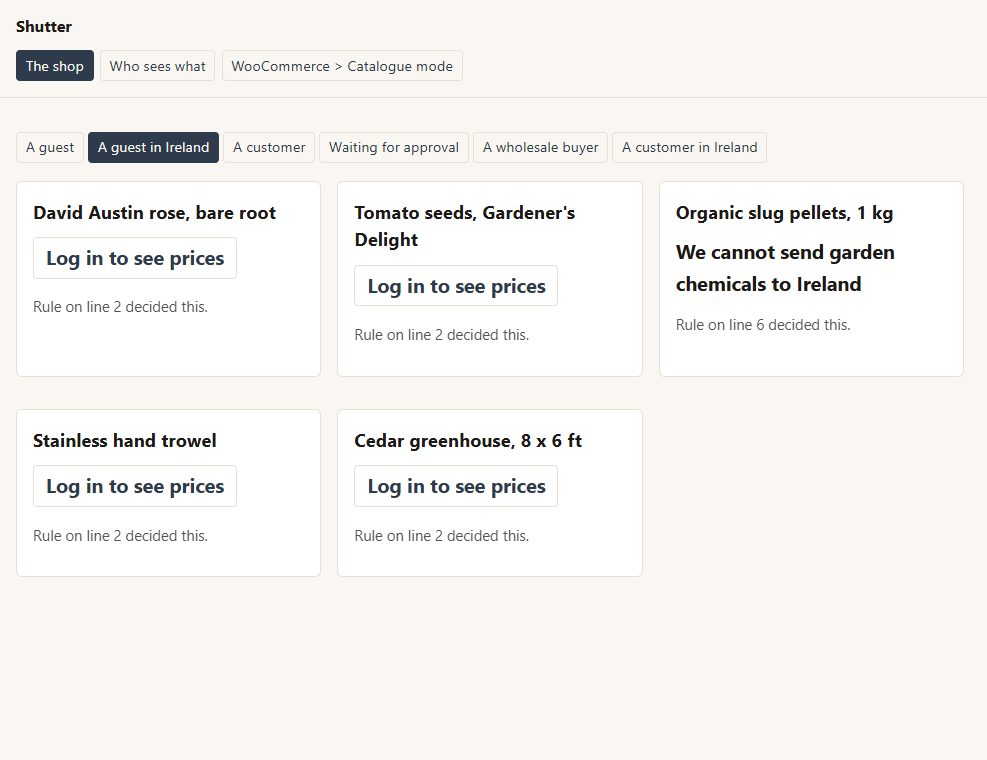Screen dimensions: 987x760
Task: Click the Organic slug pellets, 1 kg title
Action: pos(784,213)
